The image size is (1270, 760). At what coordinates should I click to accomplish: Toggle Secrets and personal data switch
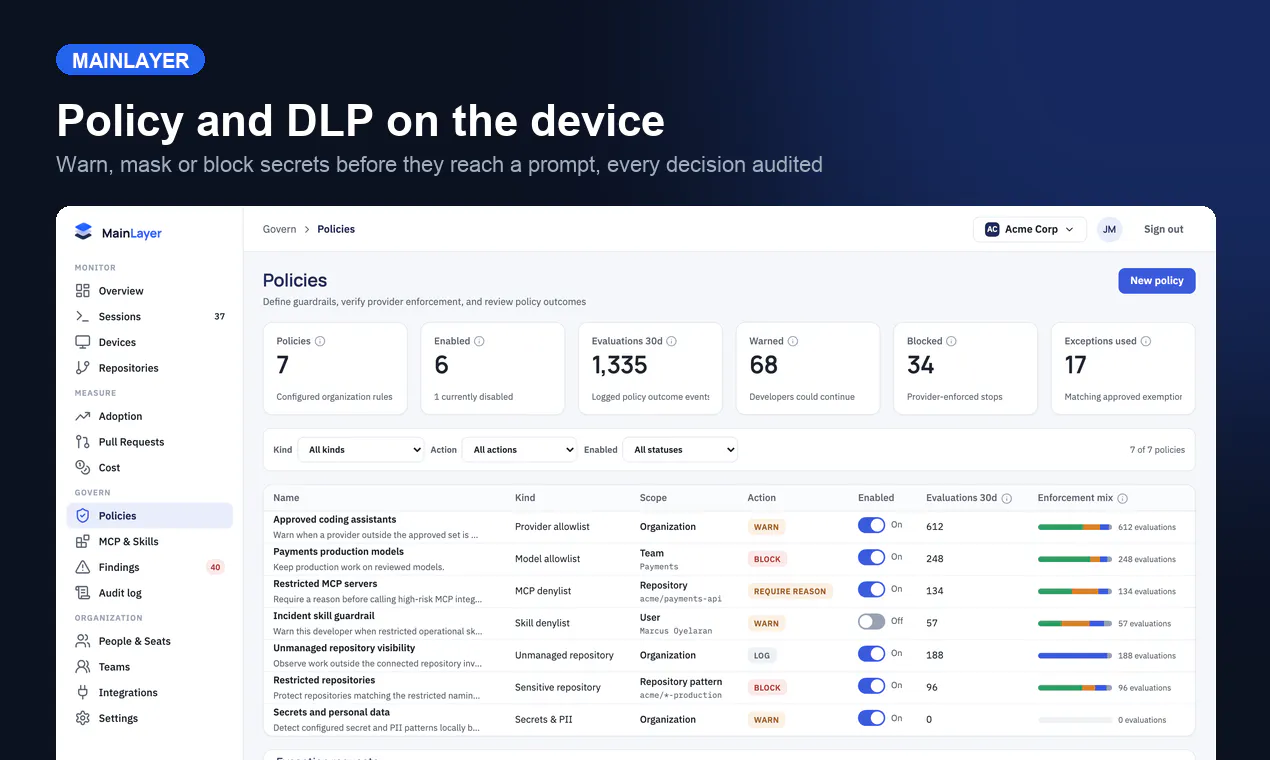pyautogui.click(x=871, y=717)
